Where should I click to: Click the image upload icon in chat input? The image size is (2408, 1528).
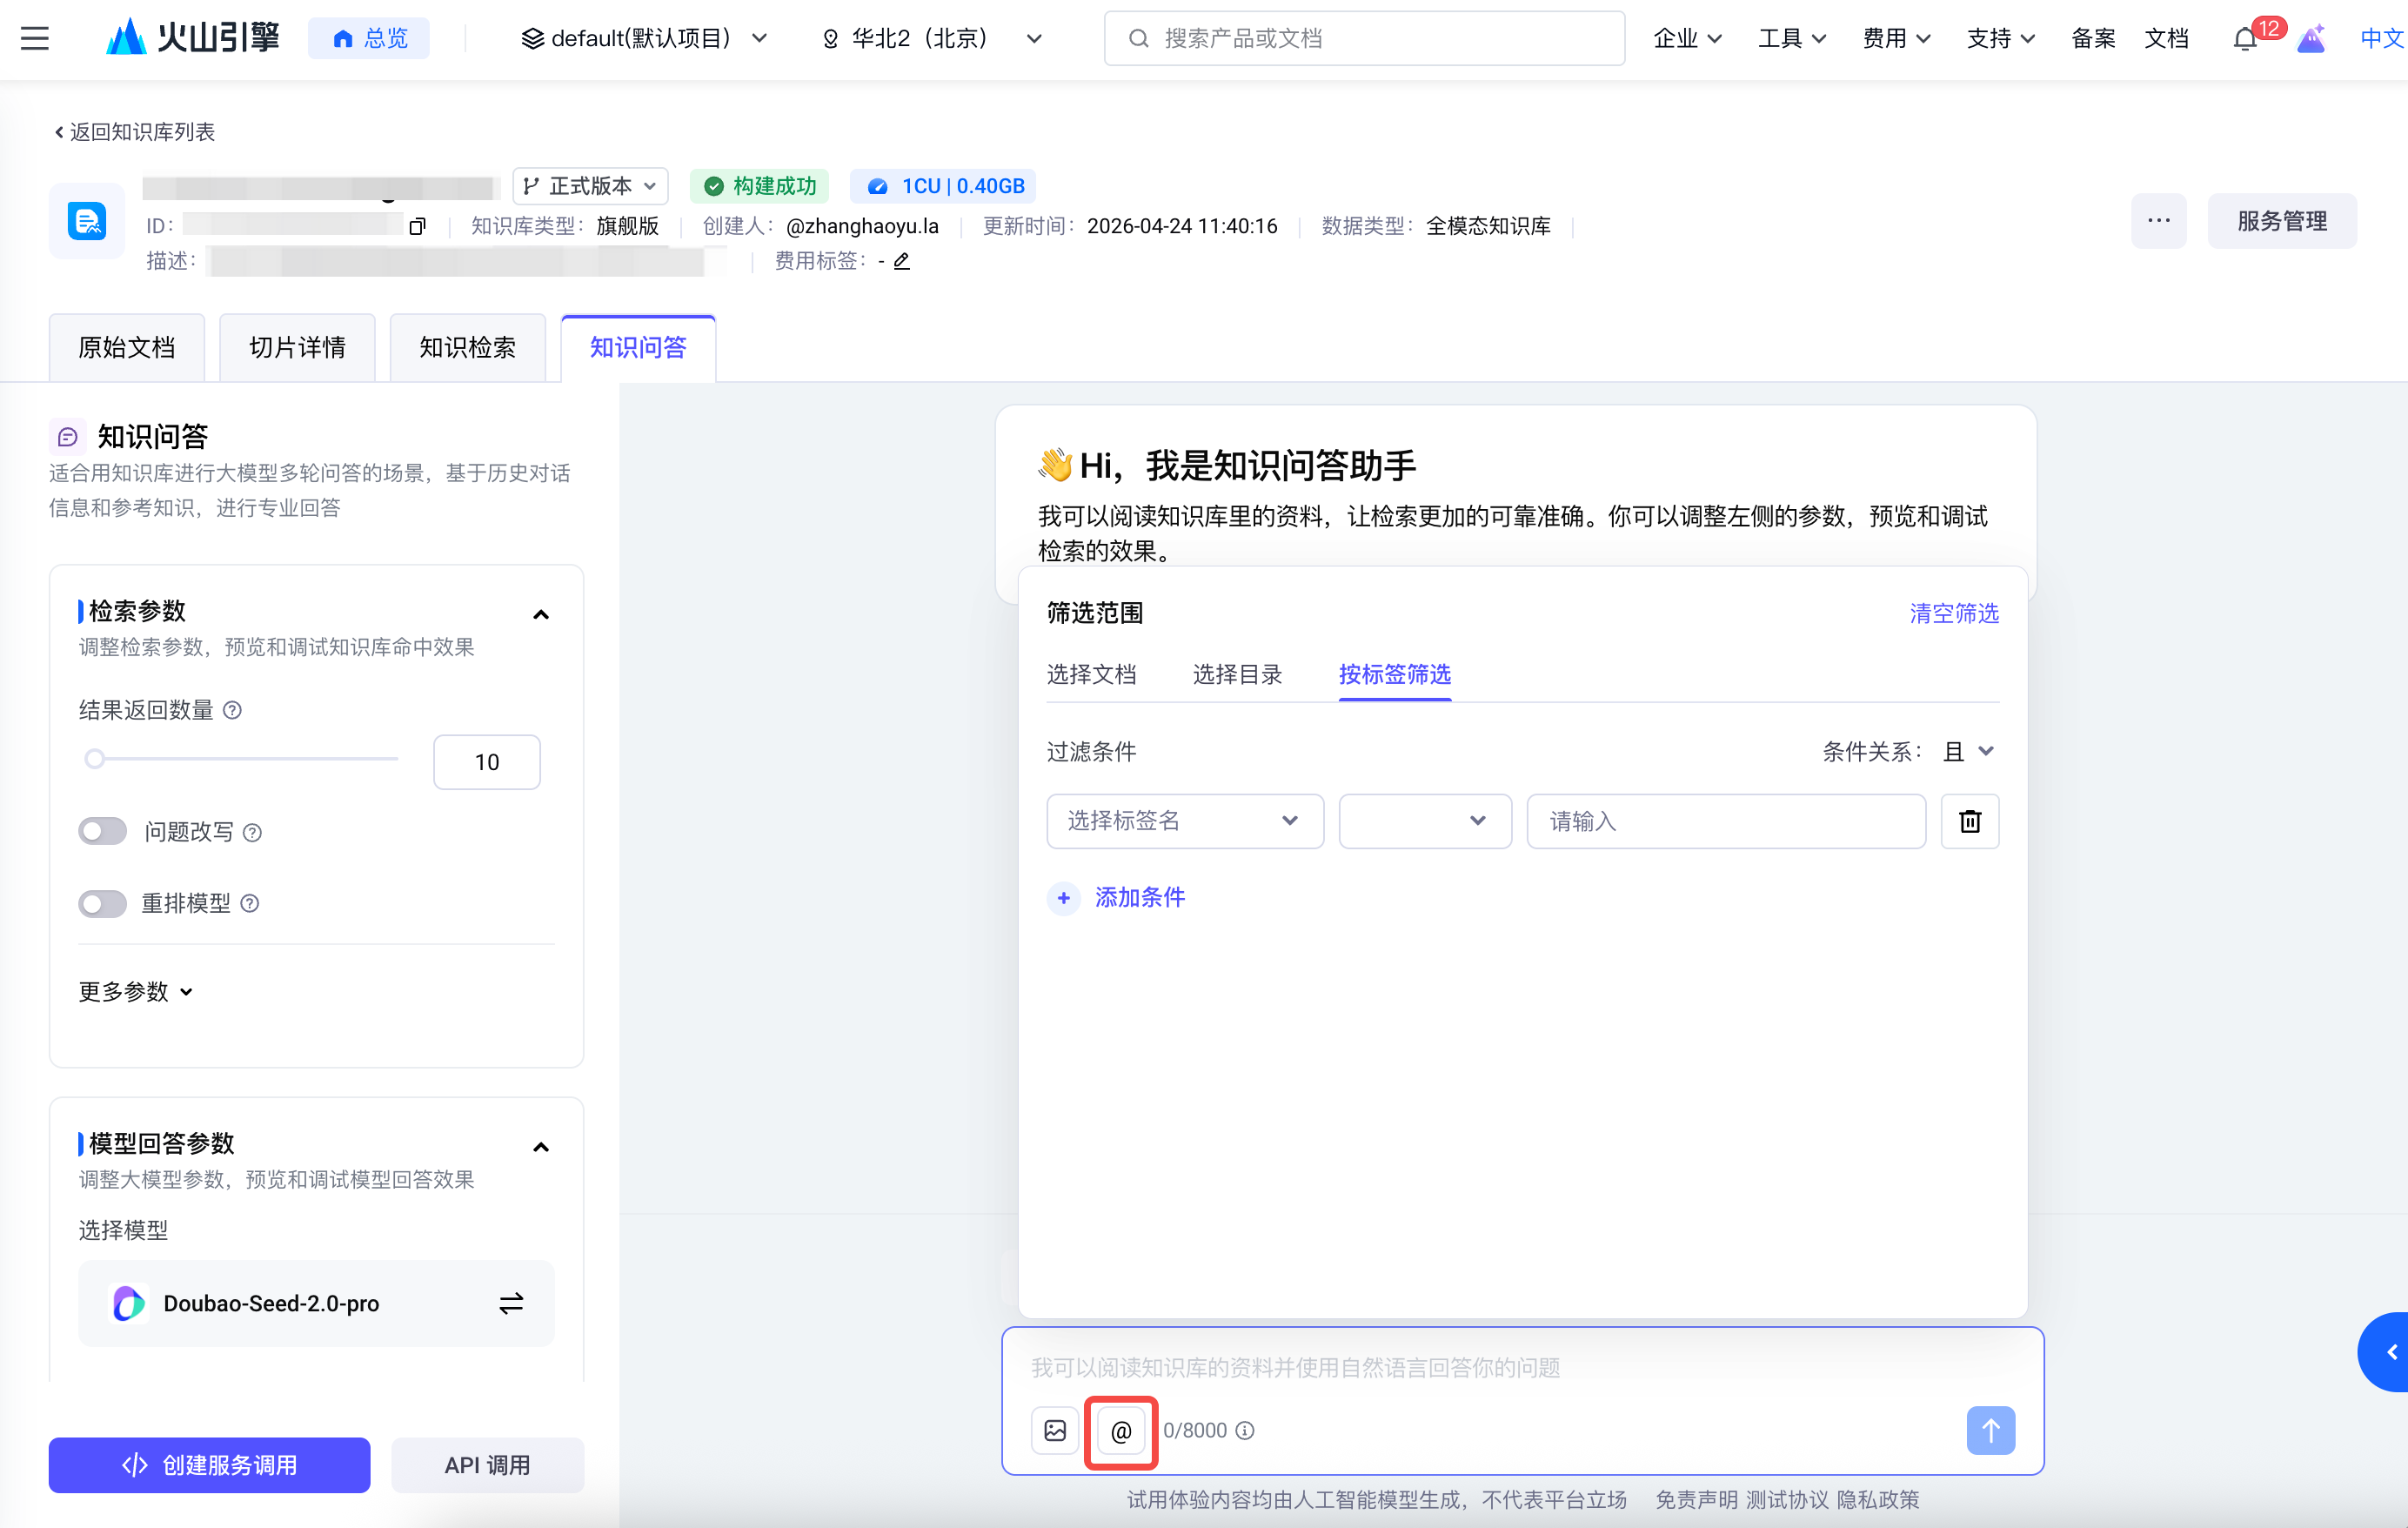coord(1055,1431)
